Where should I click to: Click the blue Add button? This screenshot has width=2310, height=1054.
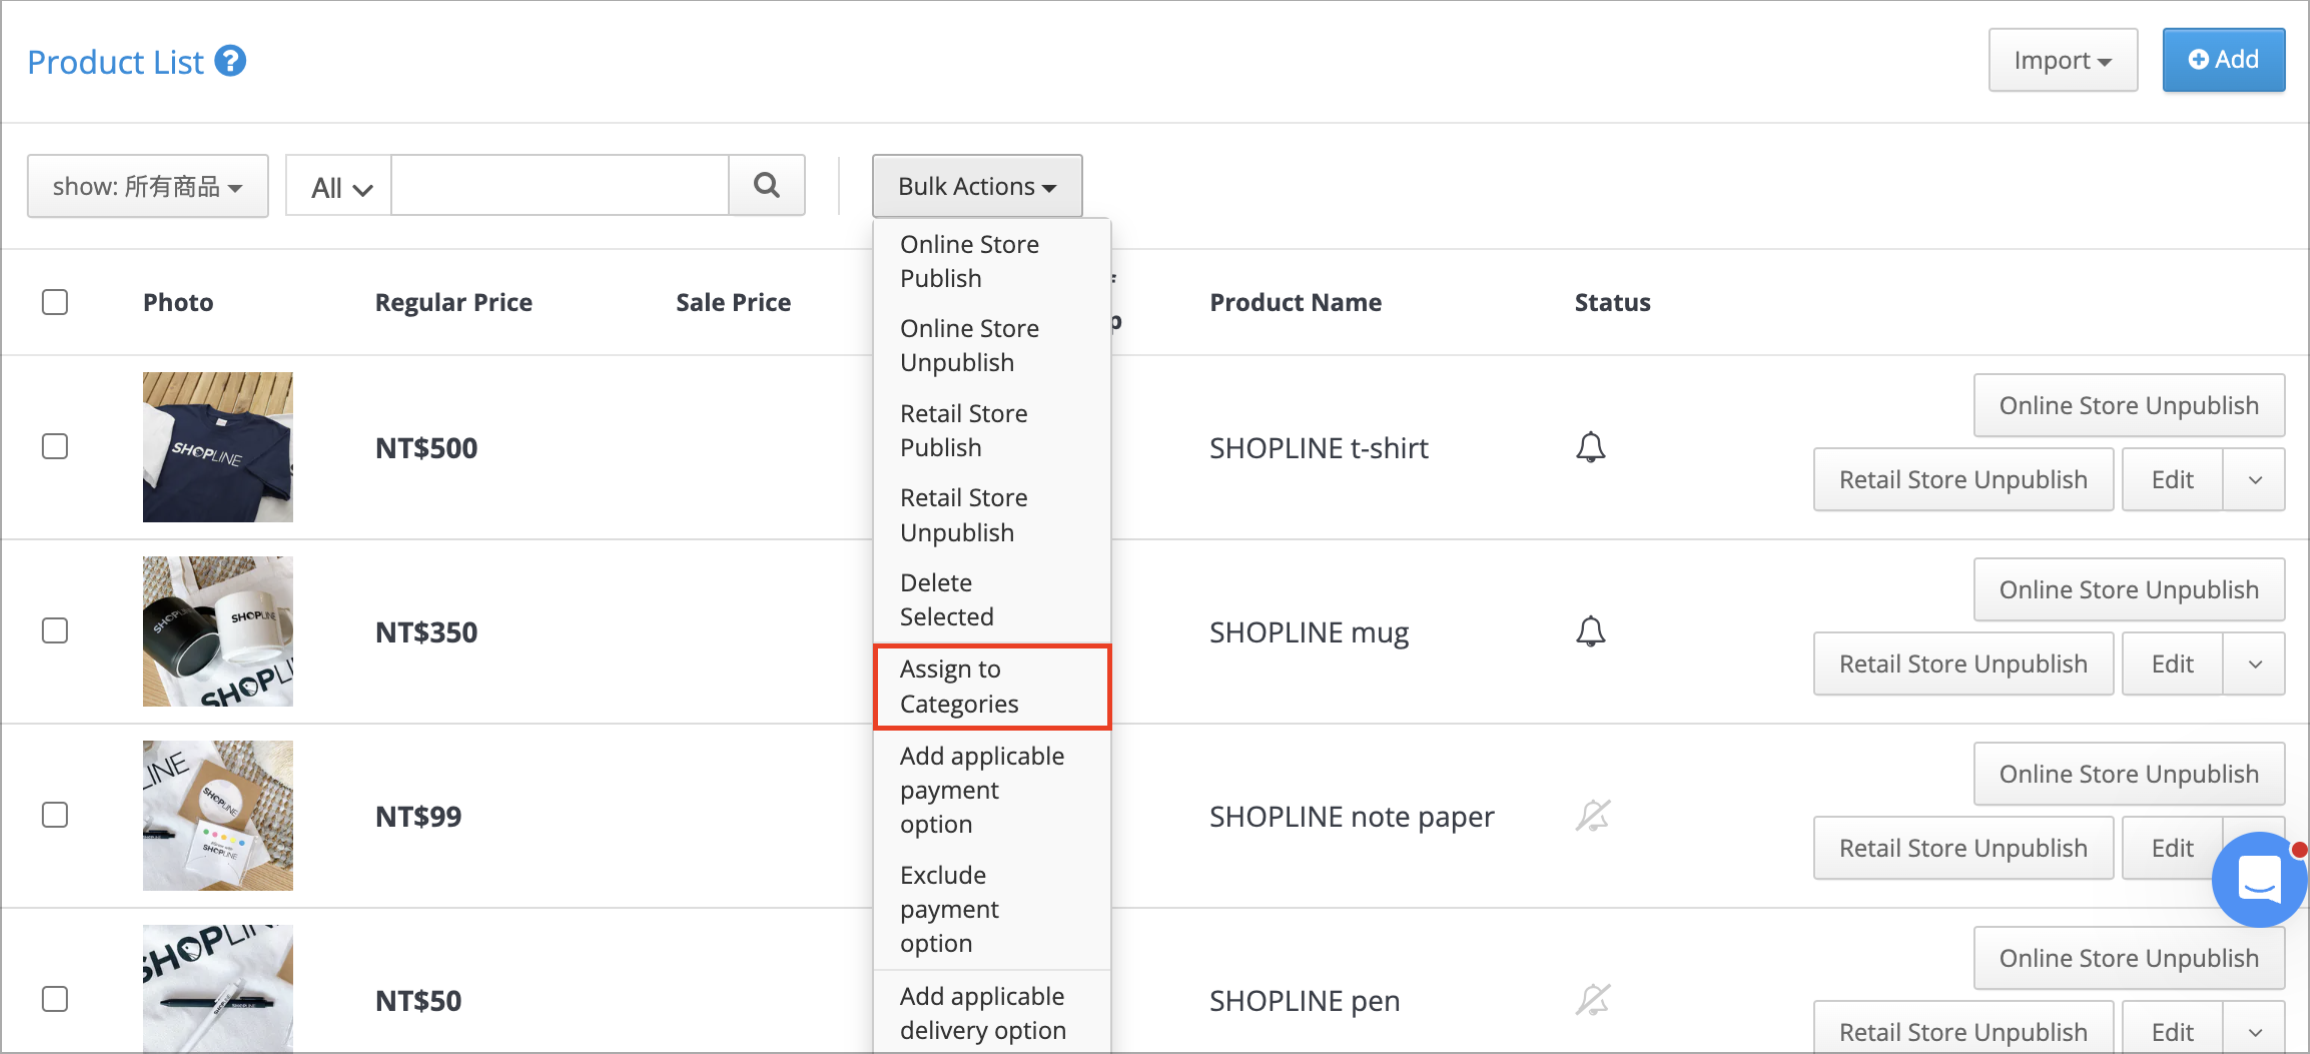pyautogui.click(x=2224, y=60)
